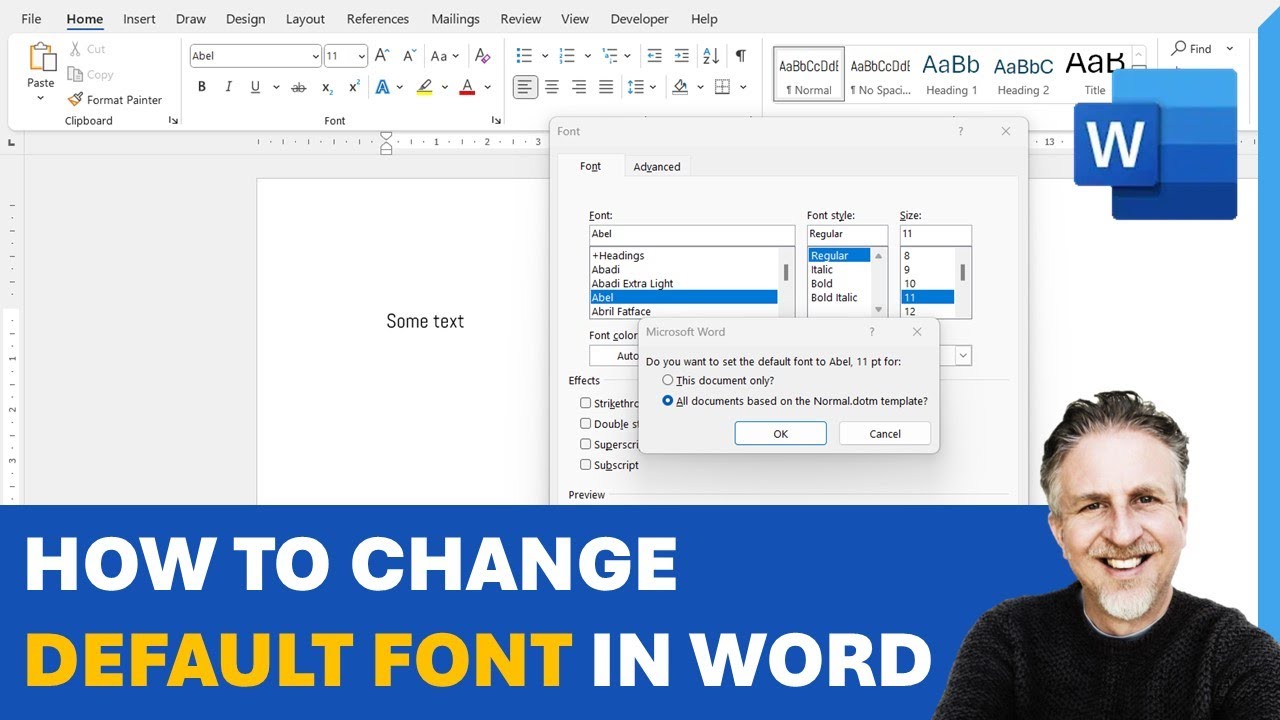Align text left
Image resolution: width=1280 pixels, height=720 pixels.
point(525,87)
